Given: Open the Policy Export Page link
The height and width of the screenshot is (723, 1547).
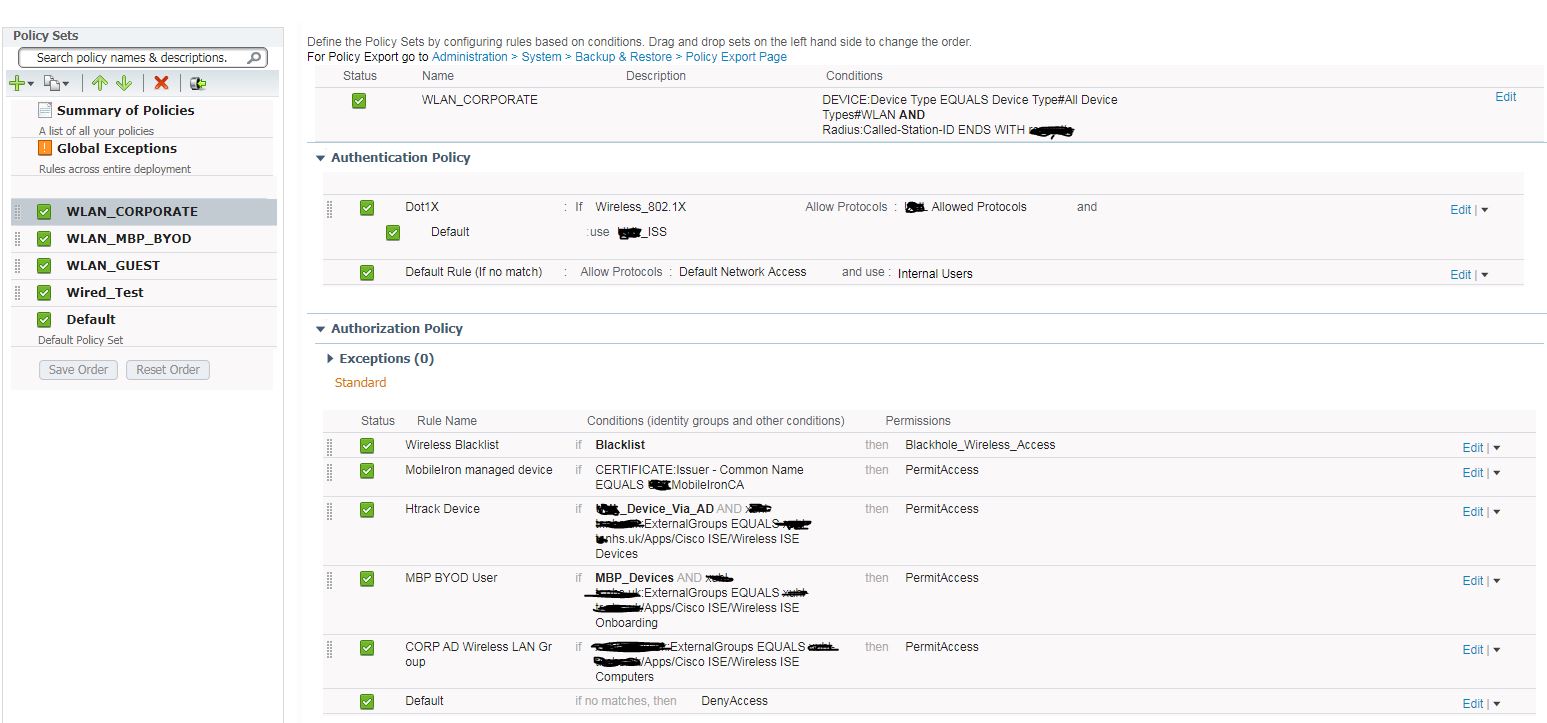Looking at the screenshot, I should [x=736, y=57].
